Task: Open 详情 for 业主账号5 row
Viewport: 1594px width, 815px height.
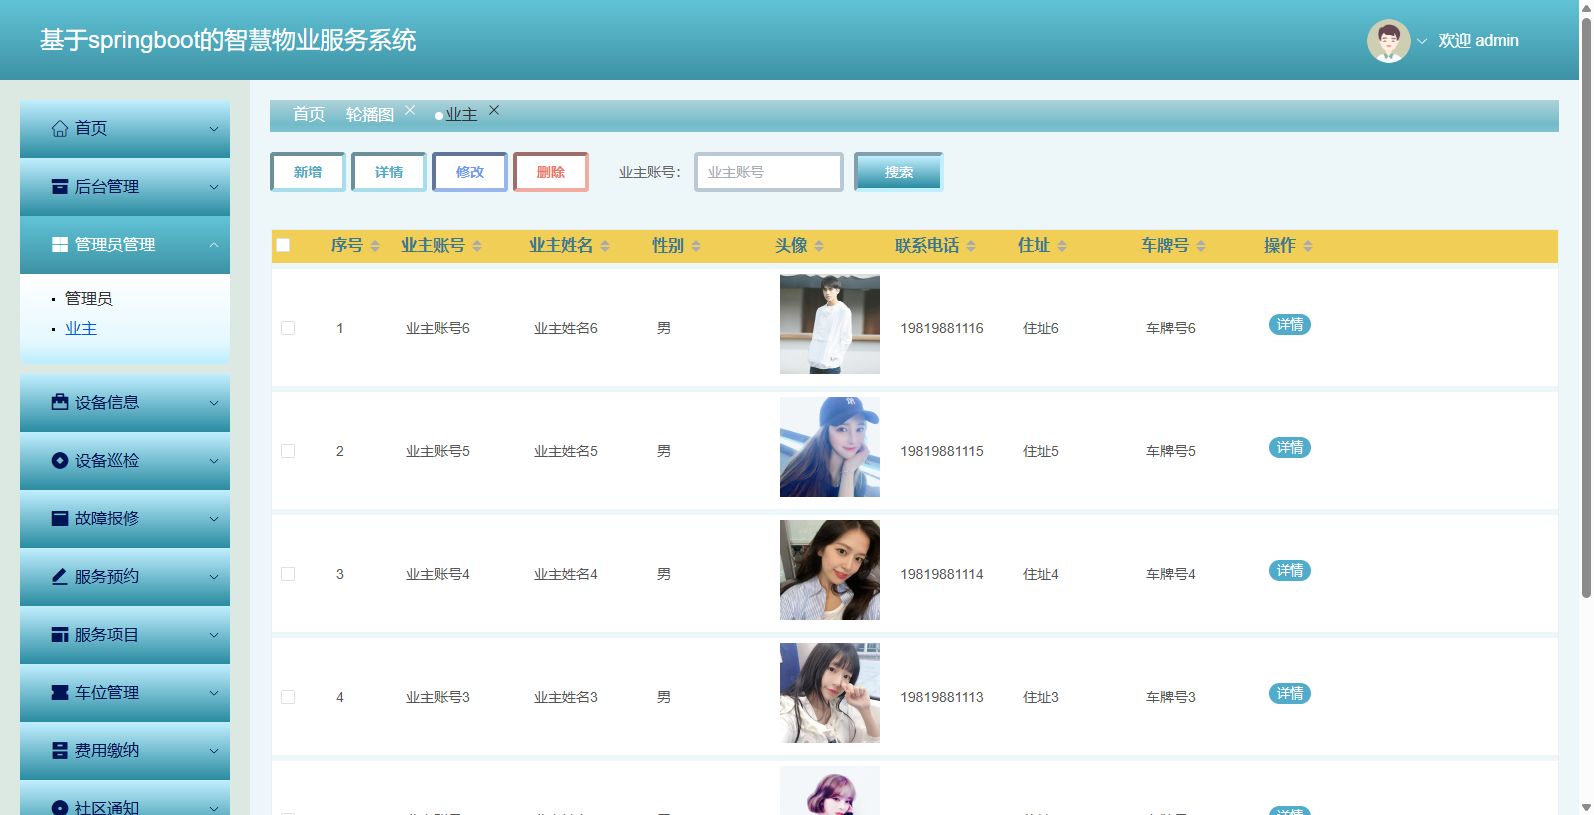Action: [x=1290, y=448]
